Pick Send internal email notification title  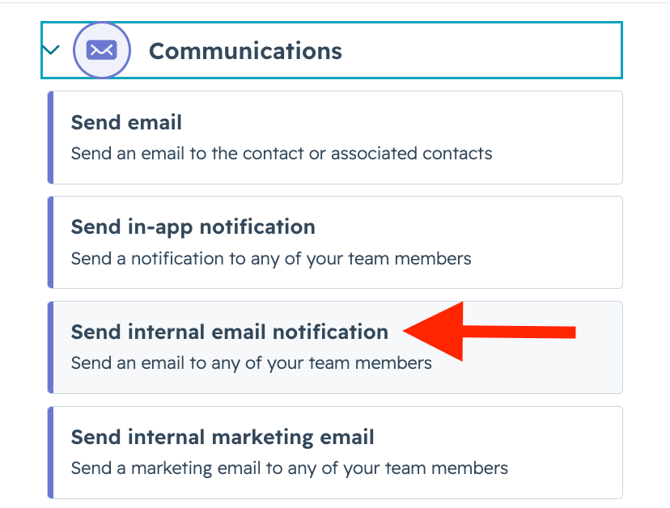tap(229, 332)
